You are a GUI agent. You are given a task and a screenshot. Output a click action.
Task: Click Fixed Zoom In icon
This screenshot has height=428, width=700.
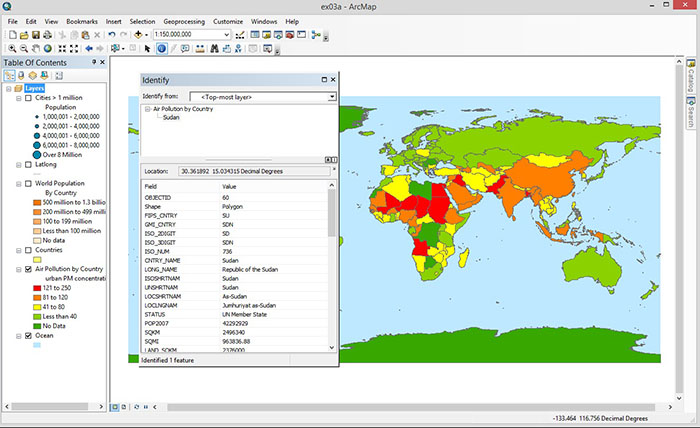(x=62, y=49)
